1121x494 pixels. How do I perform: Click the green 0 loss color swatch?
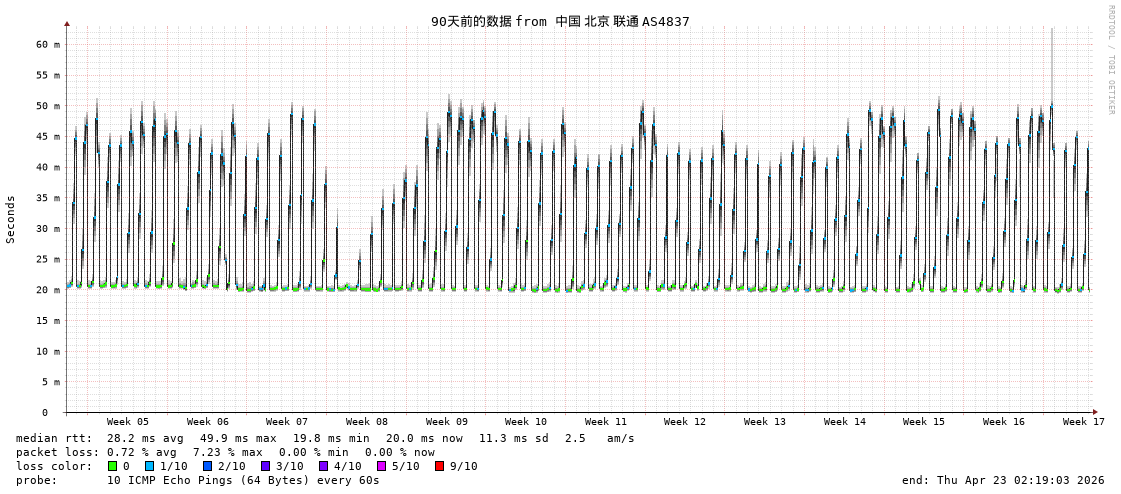[x=113, y=466]
